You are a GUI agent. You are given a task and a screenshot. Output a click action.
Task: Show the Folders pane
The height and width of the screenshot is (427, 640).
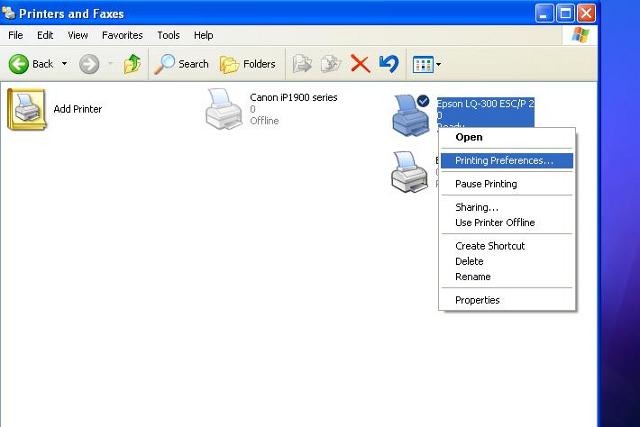247,64
